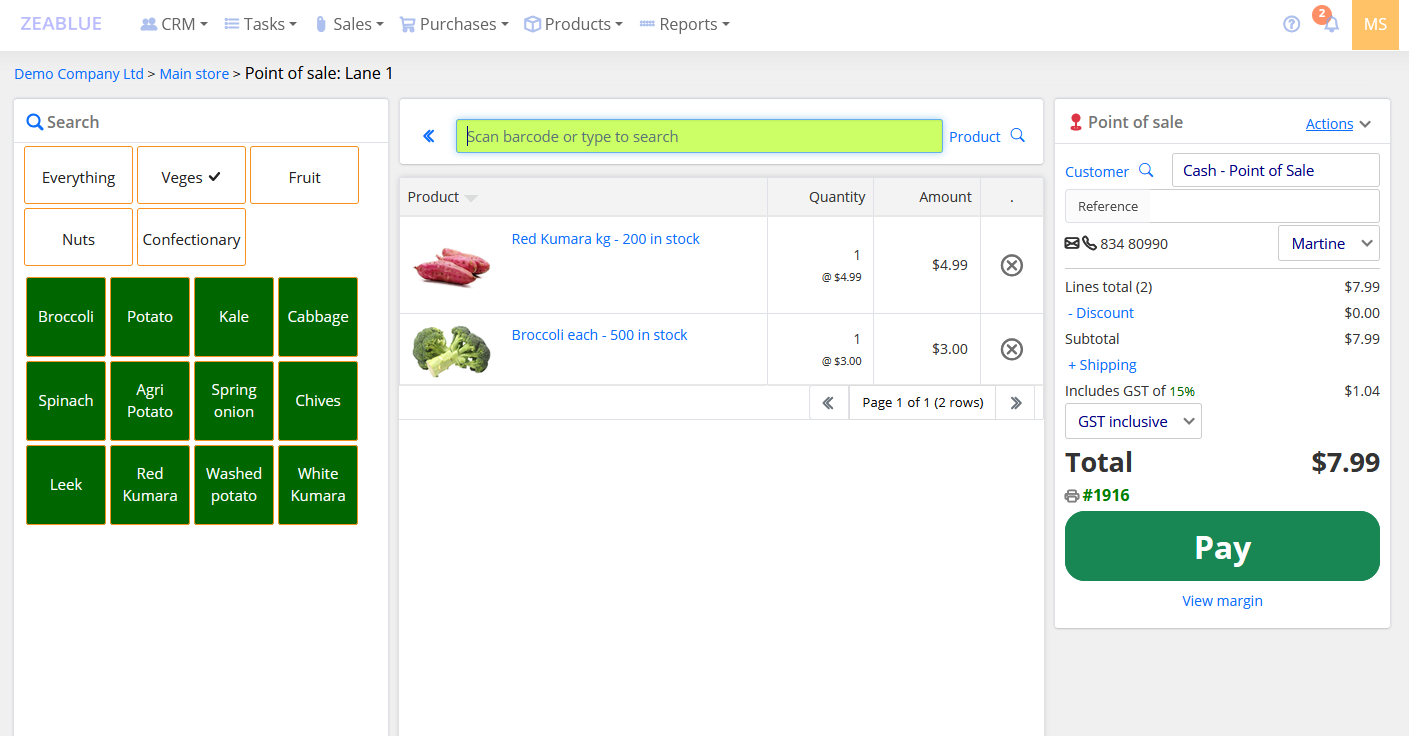Click the Cash - Point of Sale customer field
Viewport: 1409px width, 736px height.
[x=1276, y=170]
